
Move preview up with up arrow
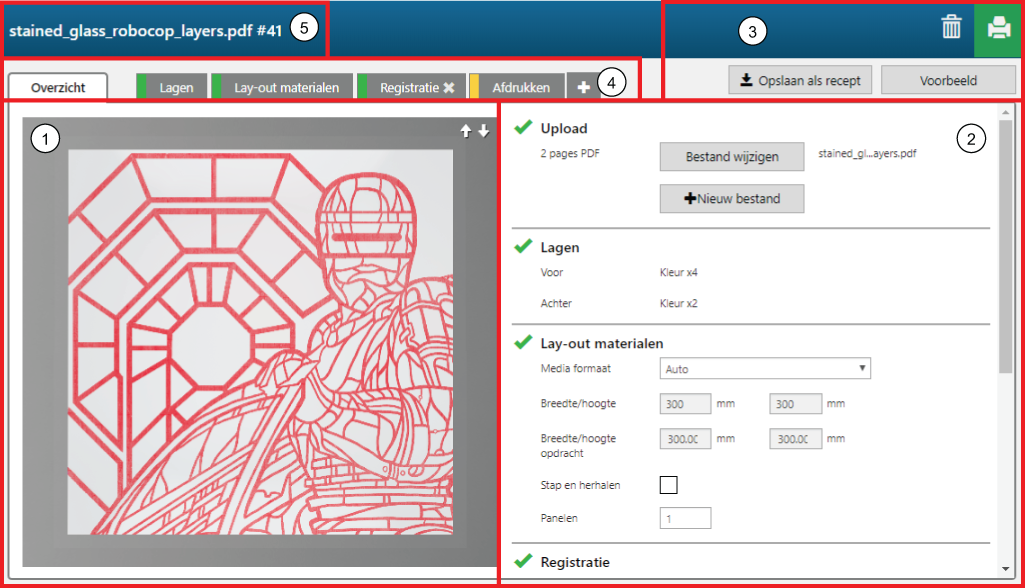tap(465, 131)
